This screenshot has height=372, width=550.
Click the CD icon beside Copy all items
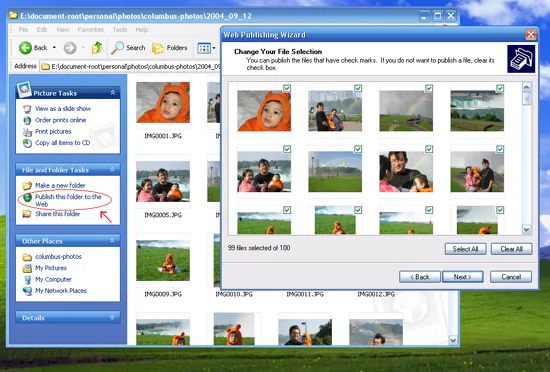coord(27,143)
